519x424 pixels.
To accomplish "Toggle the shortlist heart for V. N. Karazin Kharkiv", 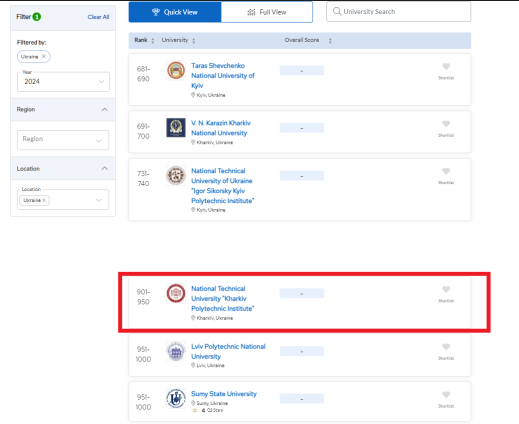I will pos(446,124).
